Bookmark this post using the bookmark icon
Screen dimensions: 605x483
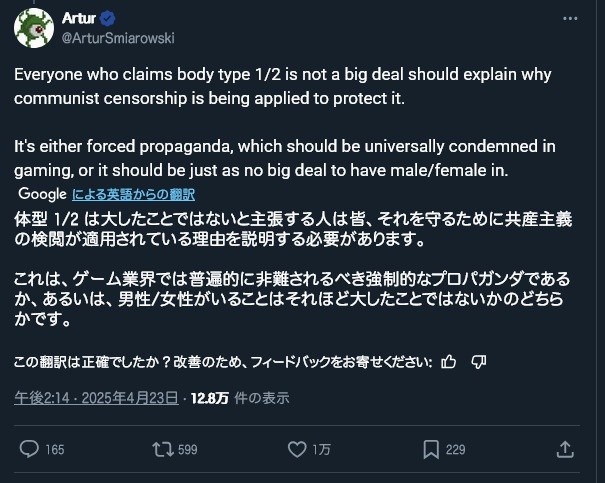[x=430, y=449]
